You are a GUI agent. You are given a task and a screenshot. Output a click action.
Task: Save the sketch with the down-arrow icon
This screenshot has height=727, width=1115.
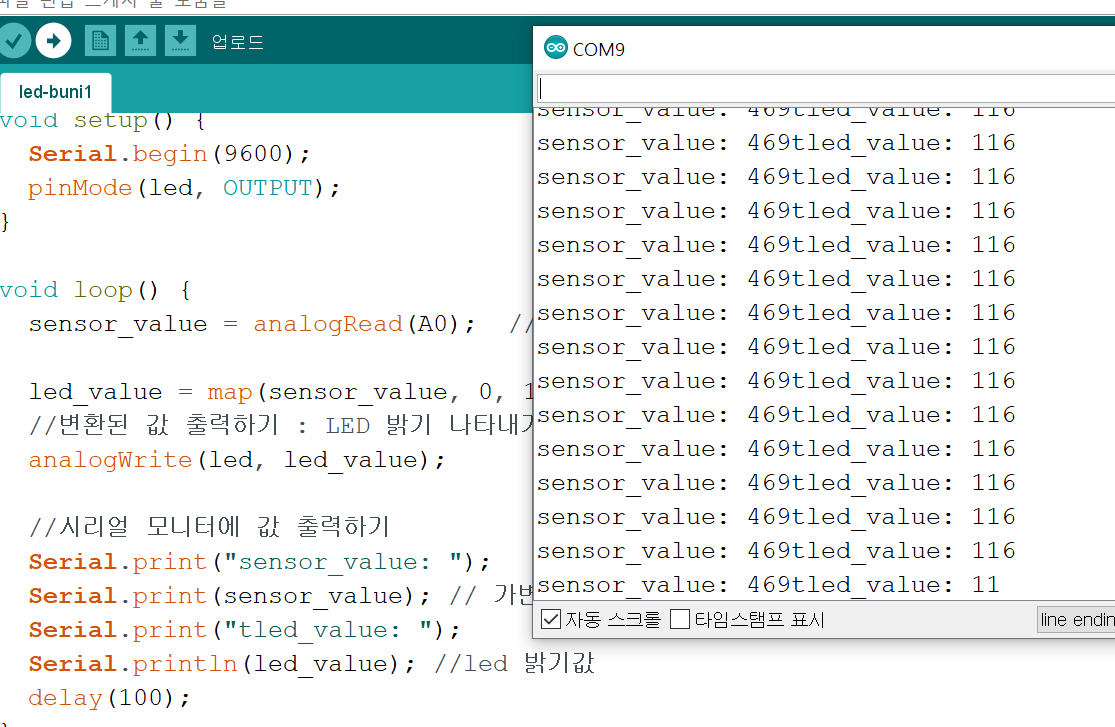pos(180,41)
